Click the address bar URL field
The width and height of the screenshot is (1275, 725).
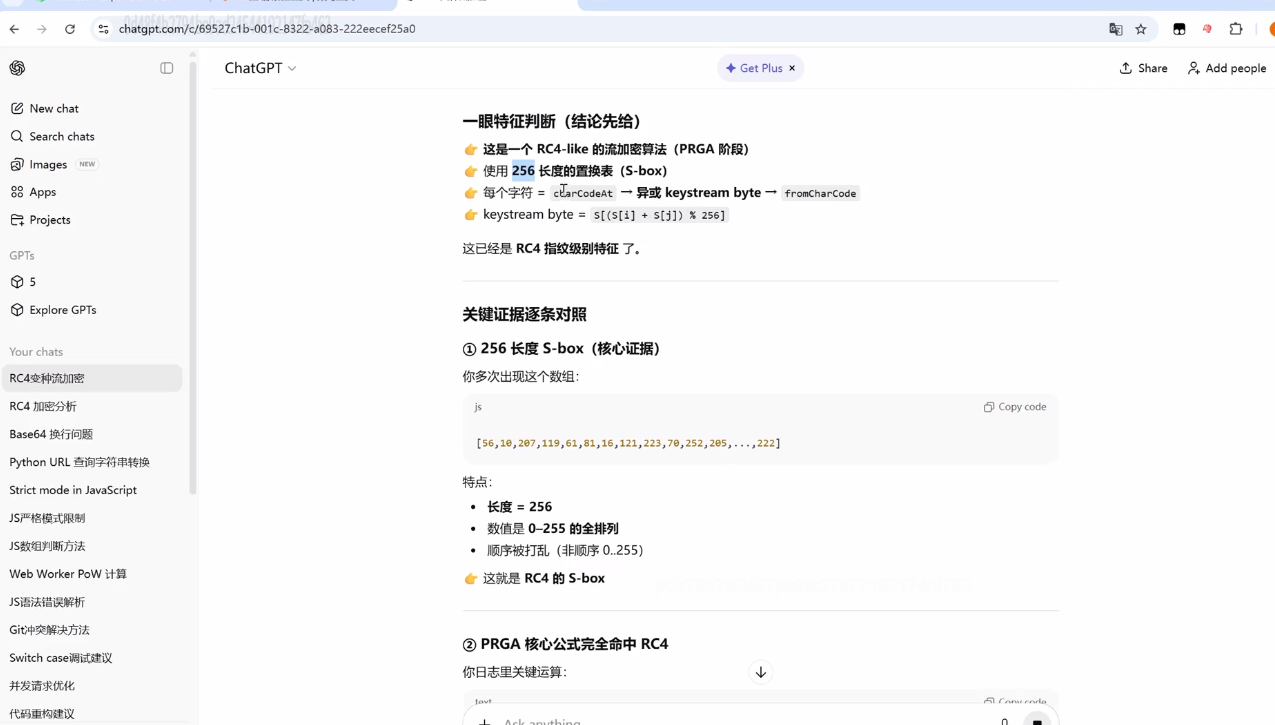point(600,29)
